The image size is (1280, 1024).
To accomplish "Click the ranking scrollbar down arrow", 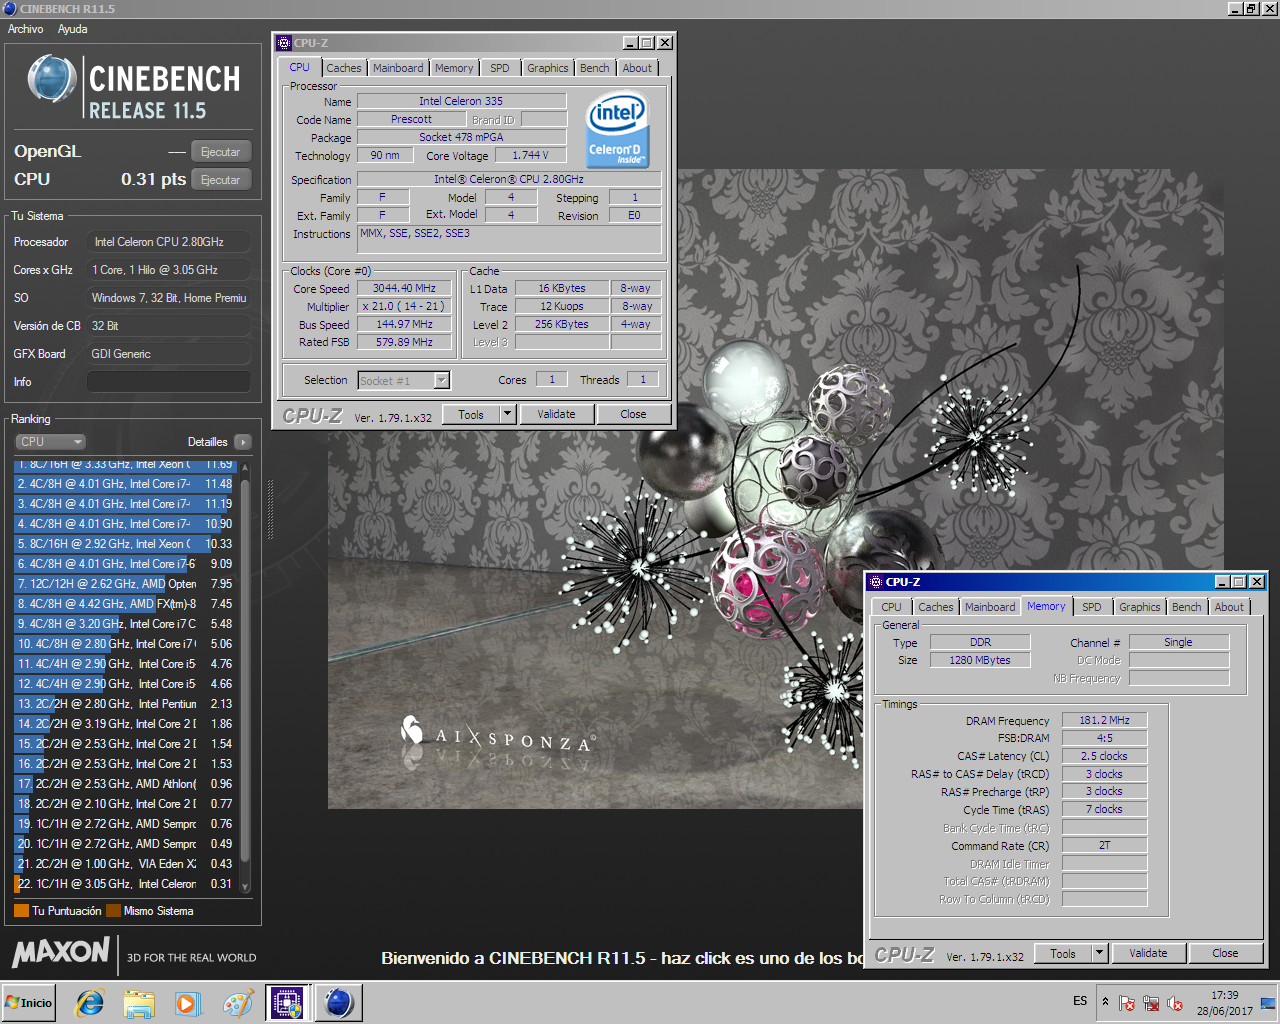I will (245, 887).
